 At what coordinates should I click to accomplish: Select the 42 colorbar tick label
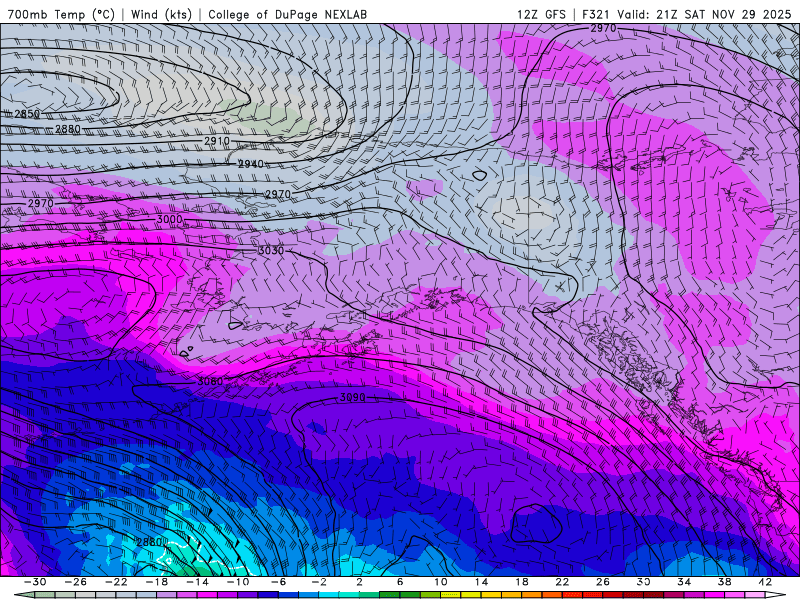coord(765,582)
